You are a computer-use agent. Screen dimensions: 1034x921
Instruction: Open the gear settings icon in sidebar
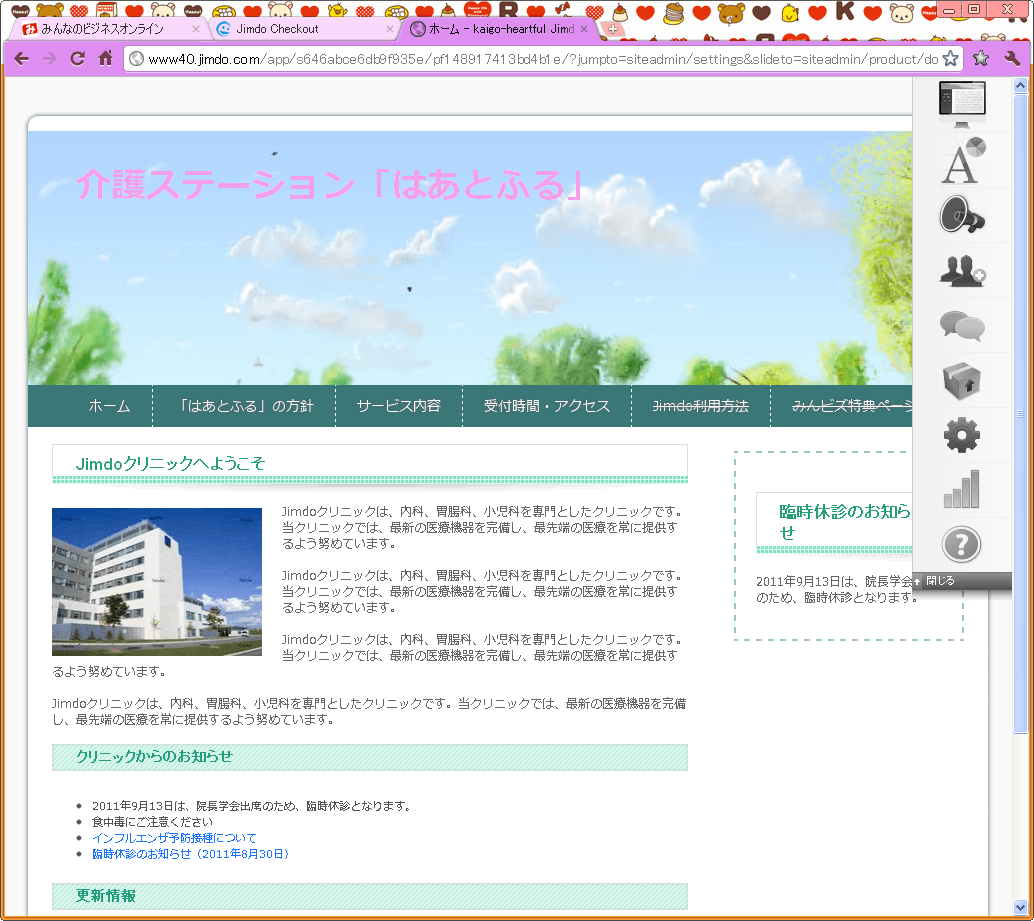tap(961, 435)
